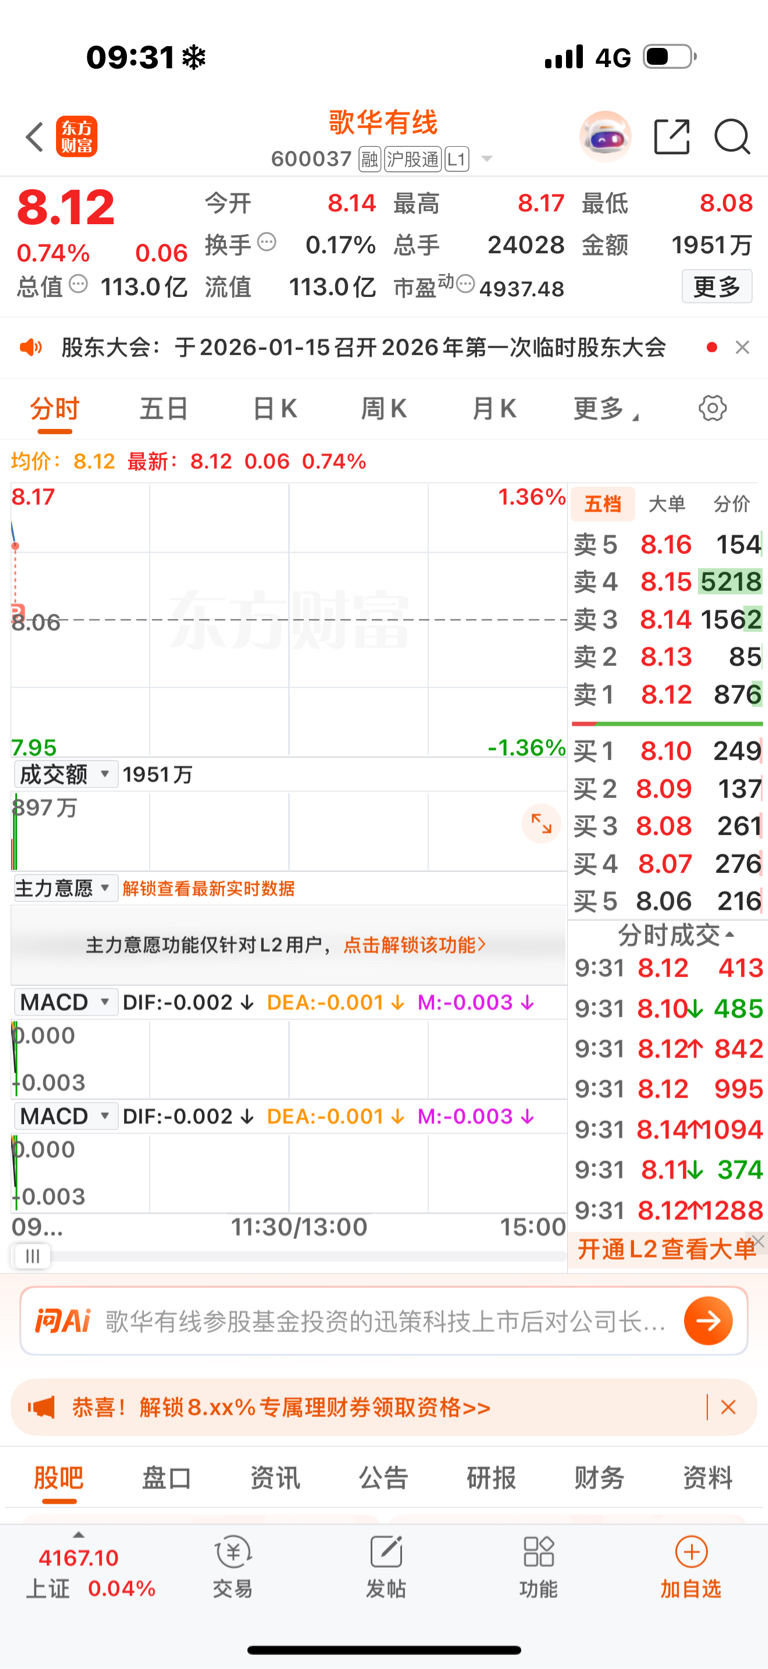Tap the 融 margin tag
This screenshot has height=1669, width=768.
(x=370, y=159)
